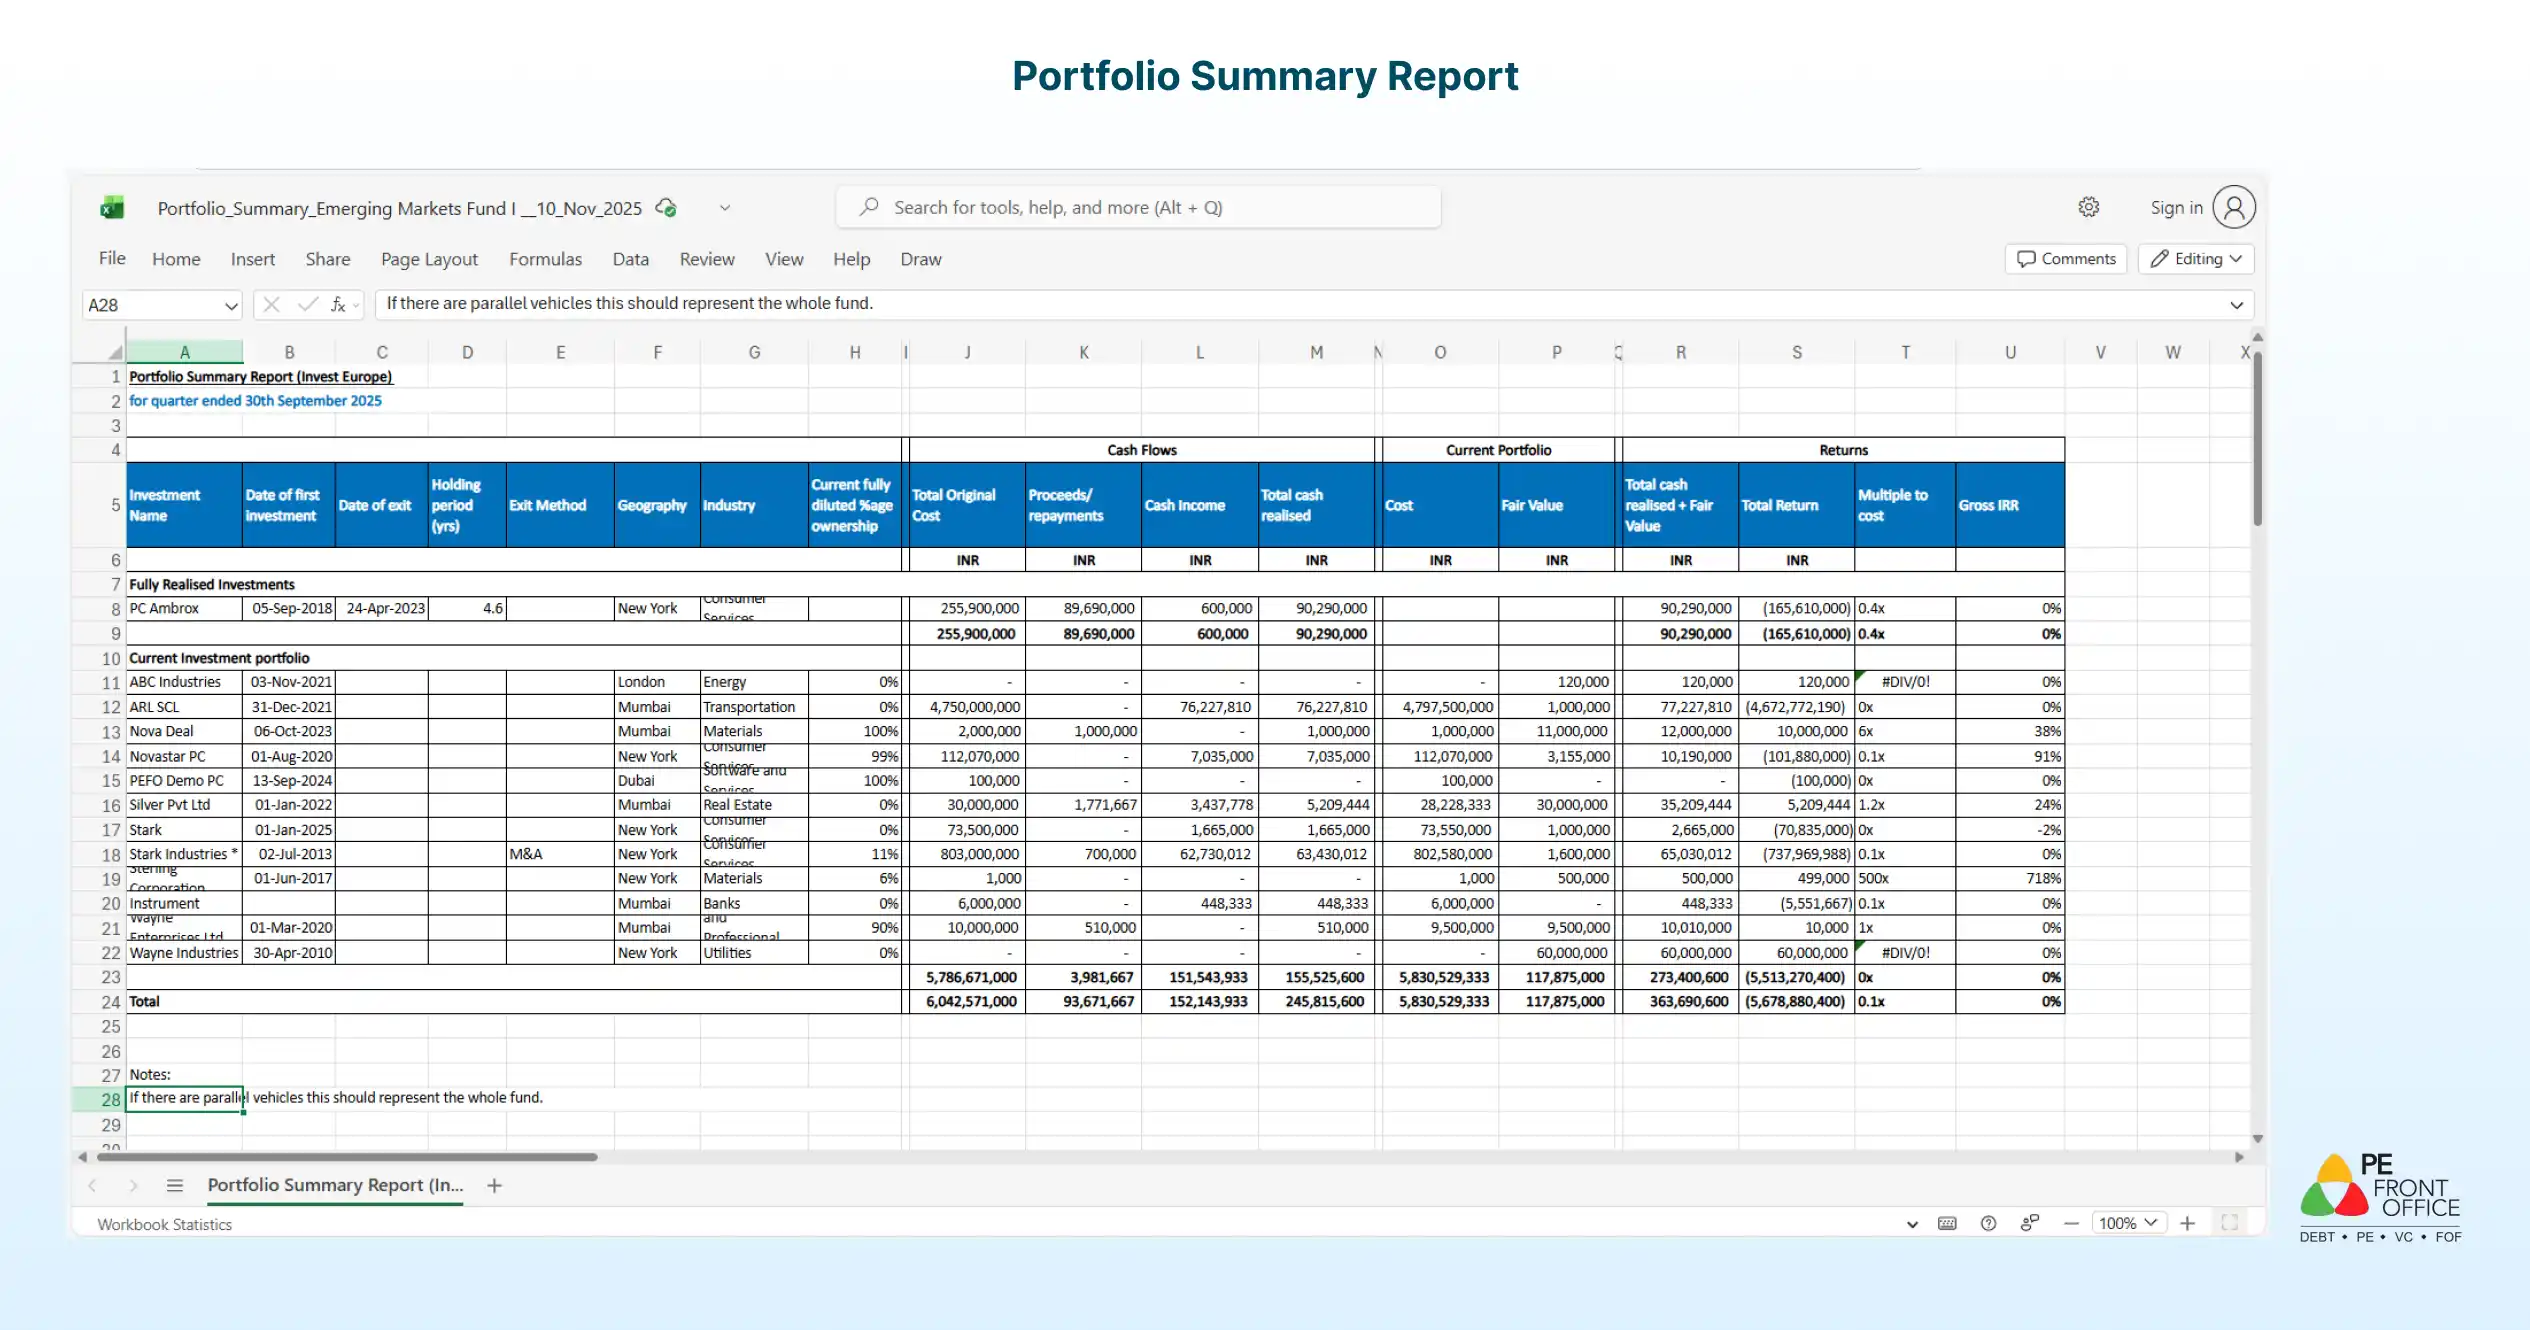
Task: Click the horizontal scroll right arrow
Action: tap(2239, 1157)
